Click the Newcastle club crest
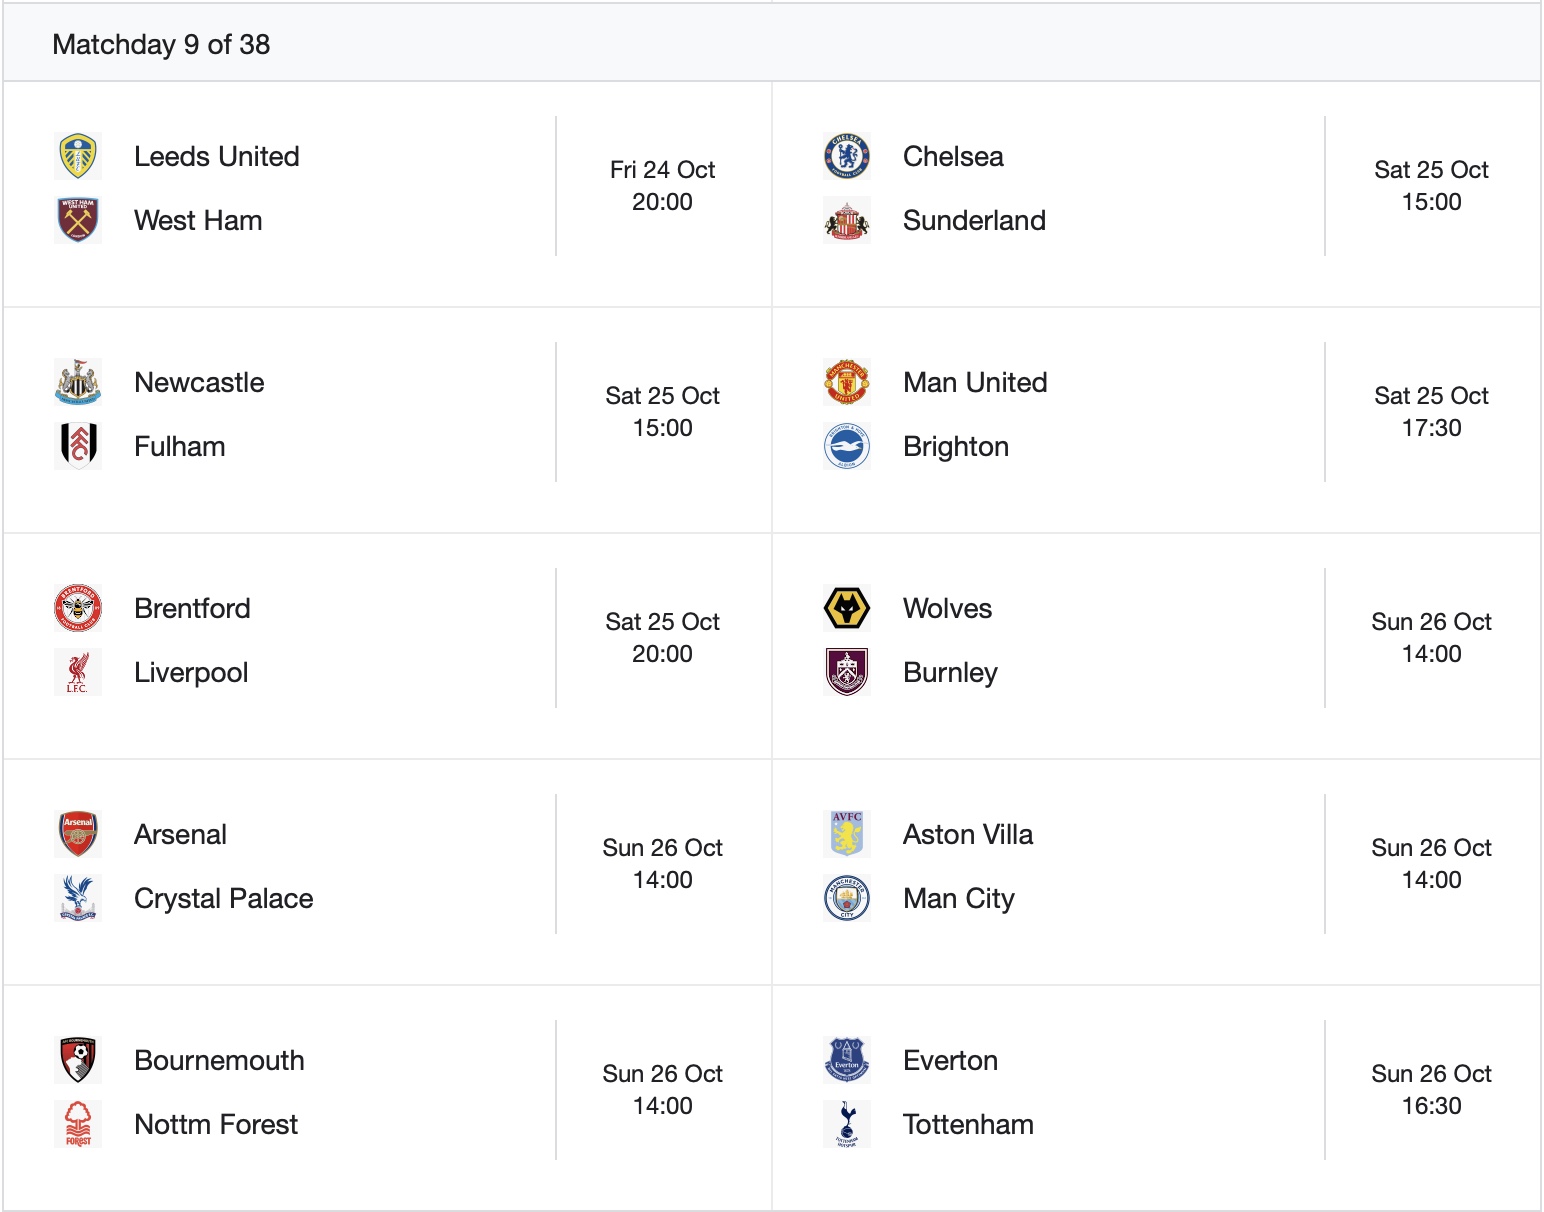Image resolution: width=1544 pixels, height=1212 pixels. pos(78,383)
